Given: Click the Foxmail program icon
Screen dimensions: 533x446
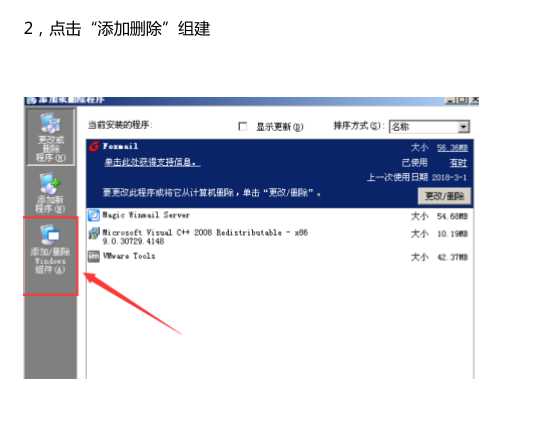Looking at the screenshot, I should tap(94, 147).
